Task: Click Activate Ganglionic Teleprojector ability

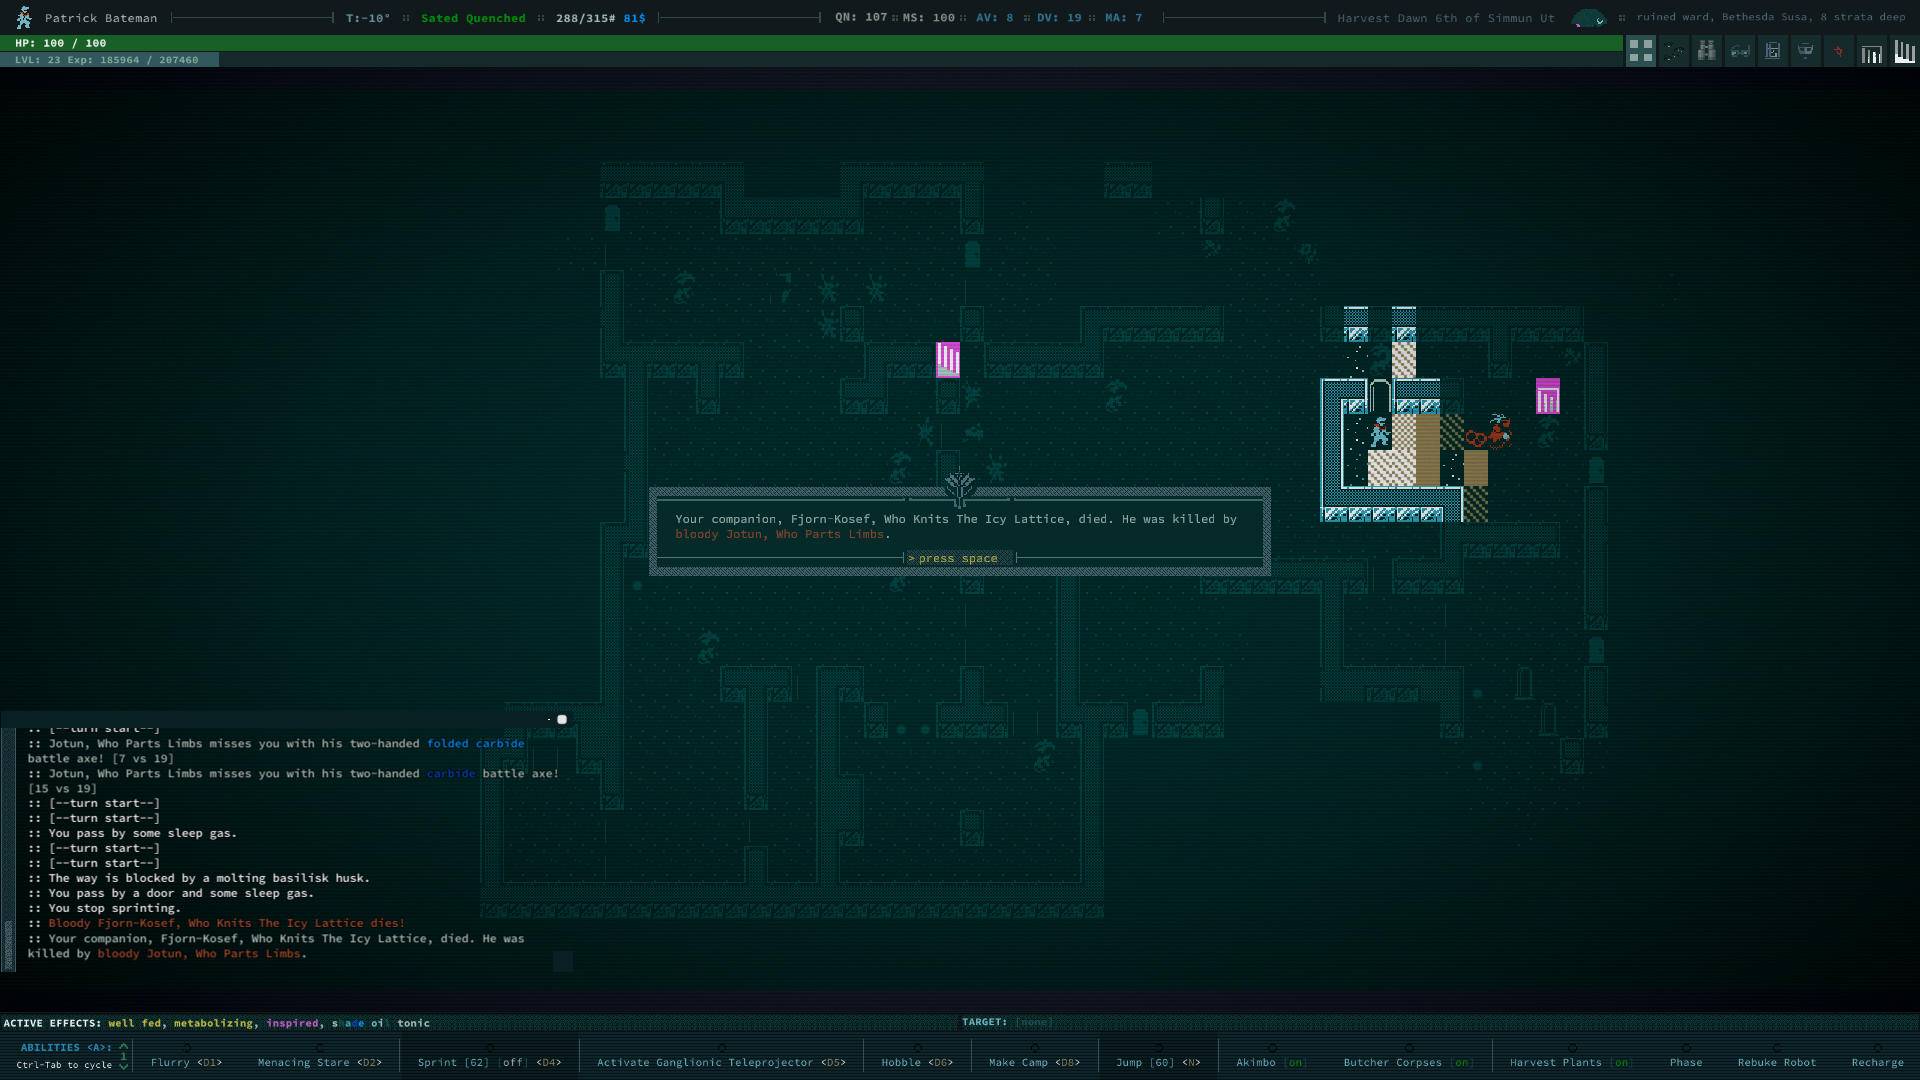Action: pyautogui.click(x=720, y=1062)
